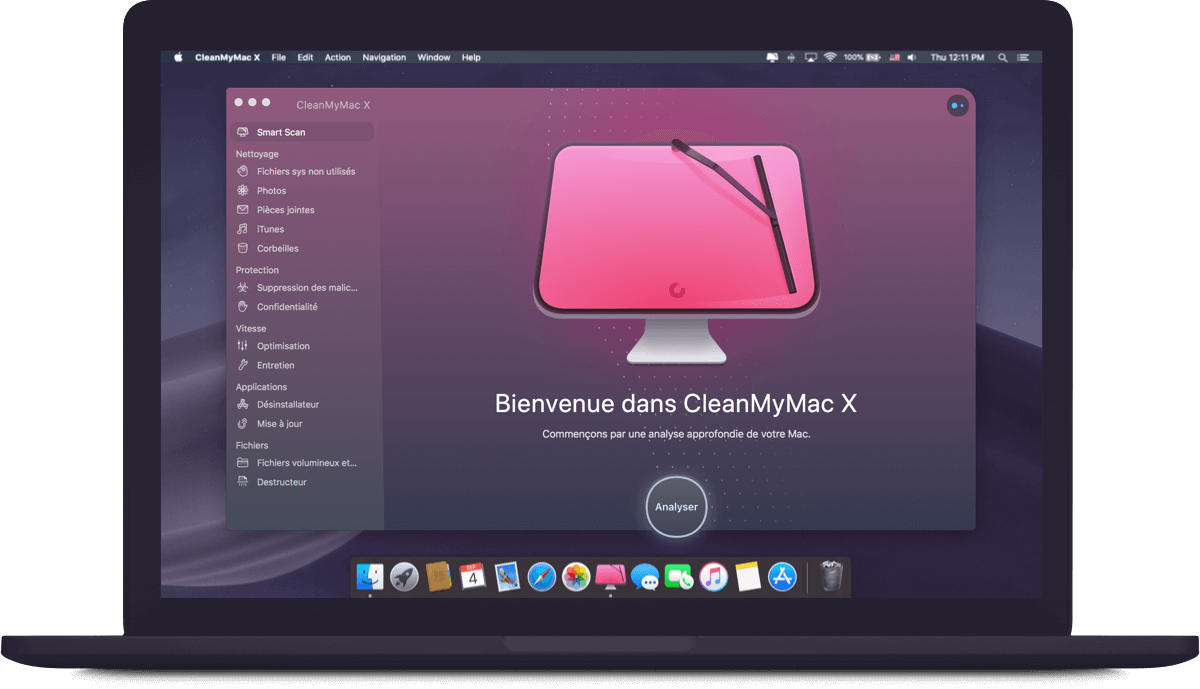Open the Confidentialité module
1200x689 pixels.
[289, 306]
